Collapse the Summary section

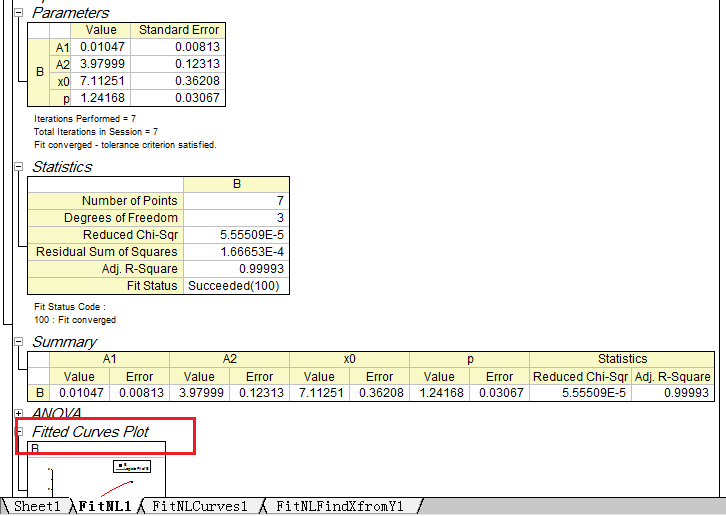click(20, 342)
